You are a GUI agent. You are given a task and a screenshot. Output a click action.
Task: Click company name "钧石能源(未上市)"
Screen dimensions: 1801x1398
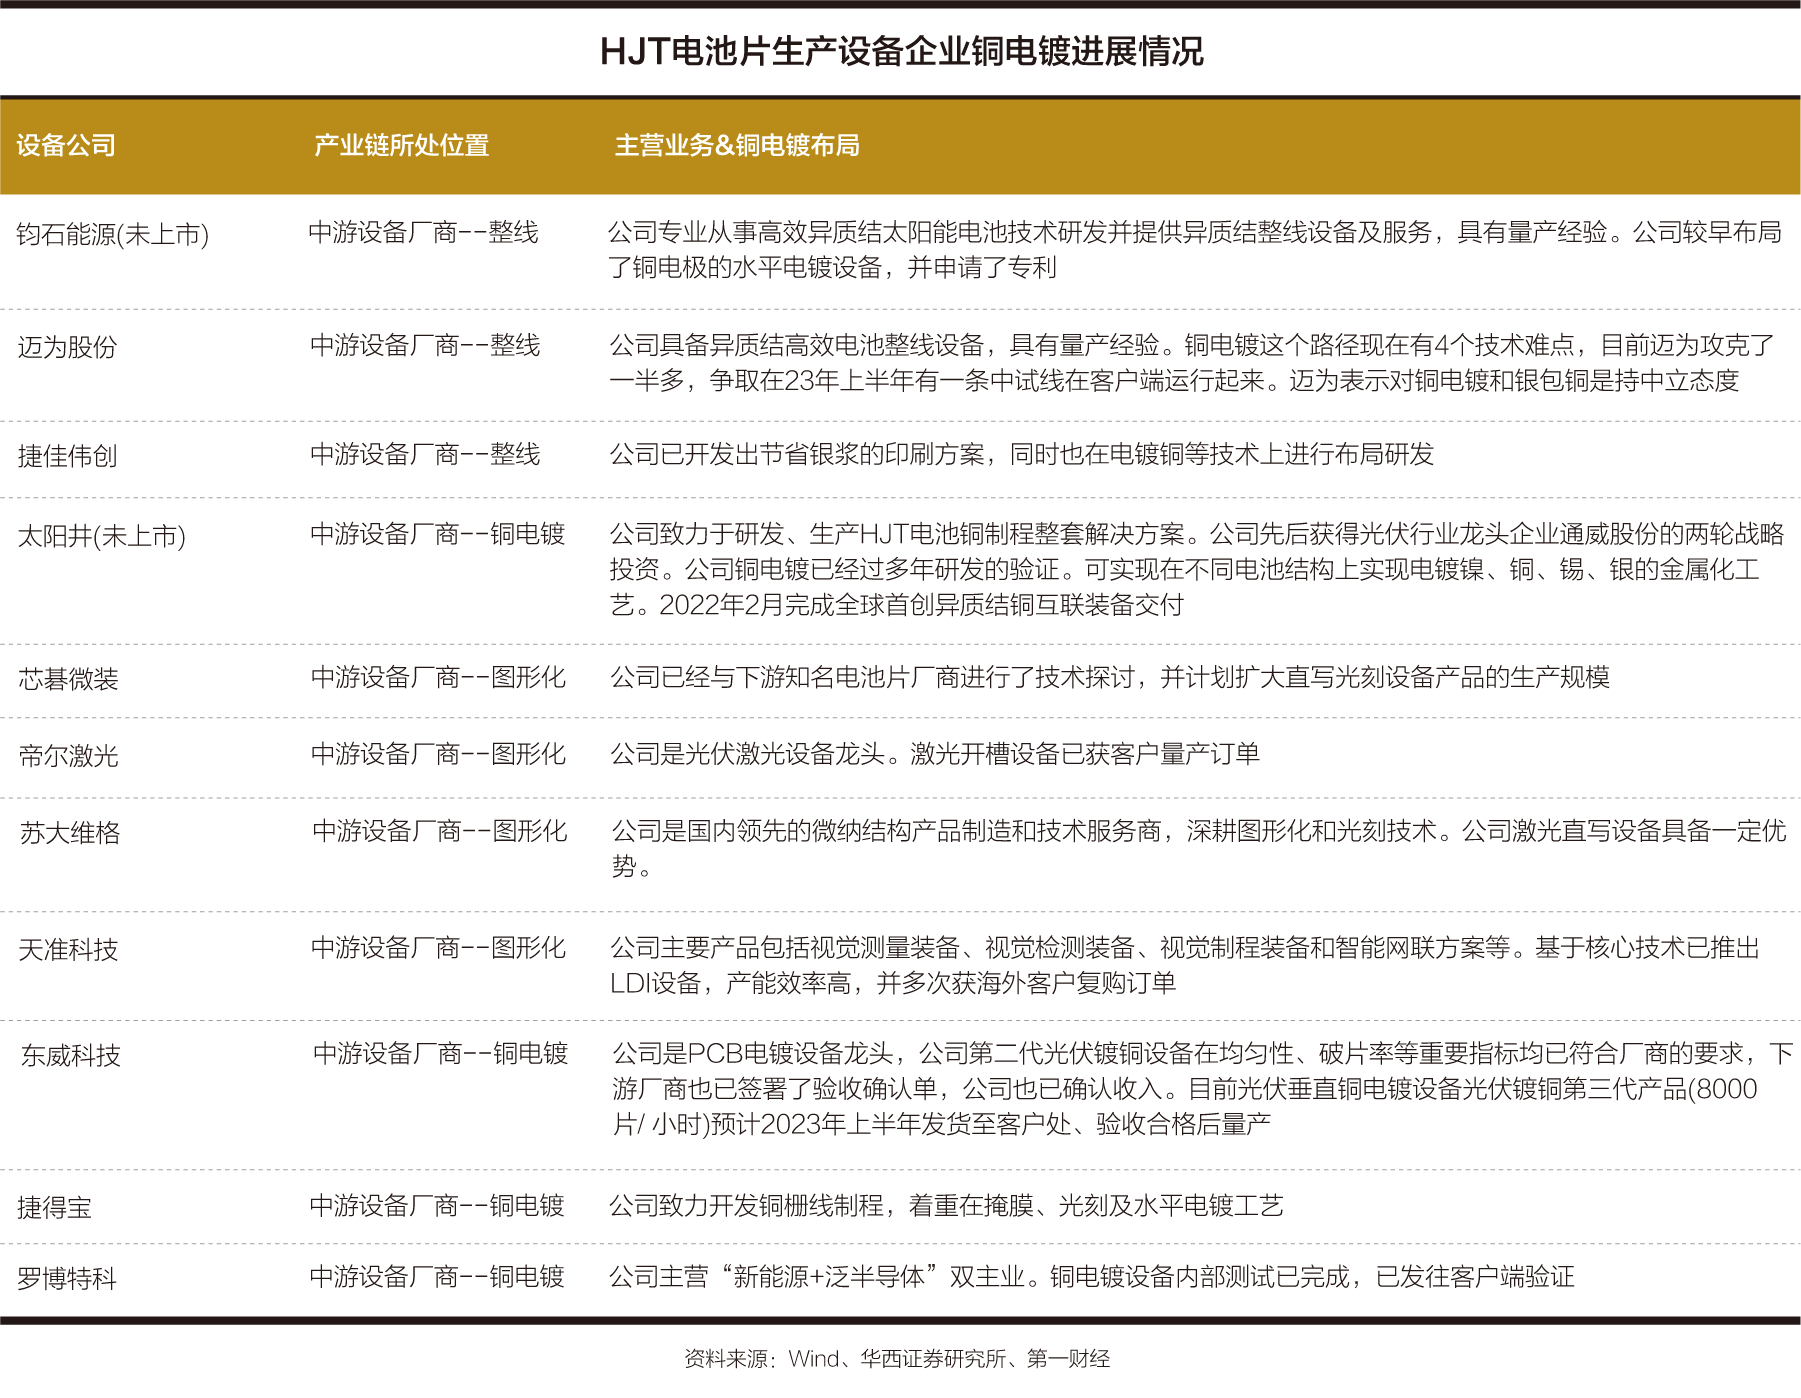tap(113, 235)
